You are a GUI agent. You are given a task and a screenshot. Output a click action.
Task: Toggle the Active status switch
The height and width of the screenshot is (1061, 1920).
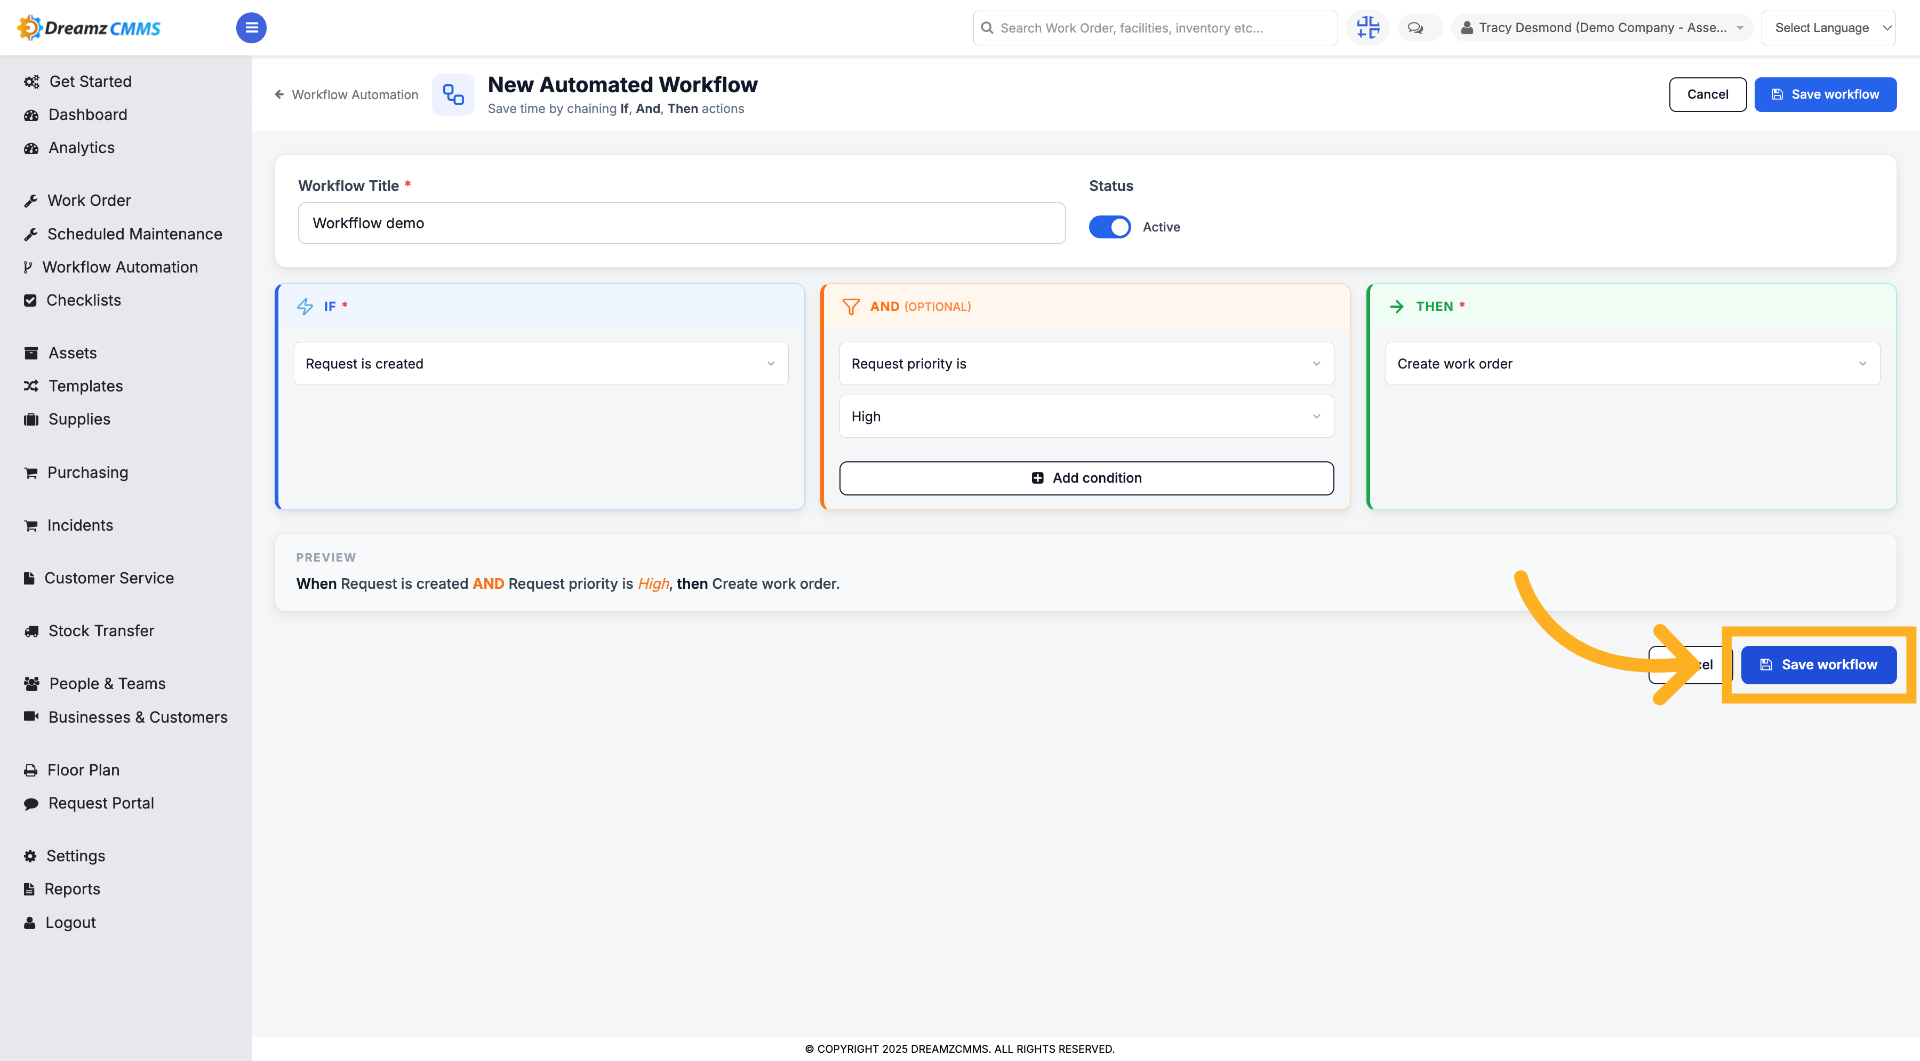(1110, 227)
